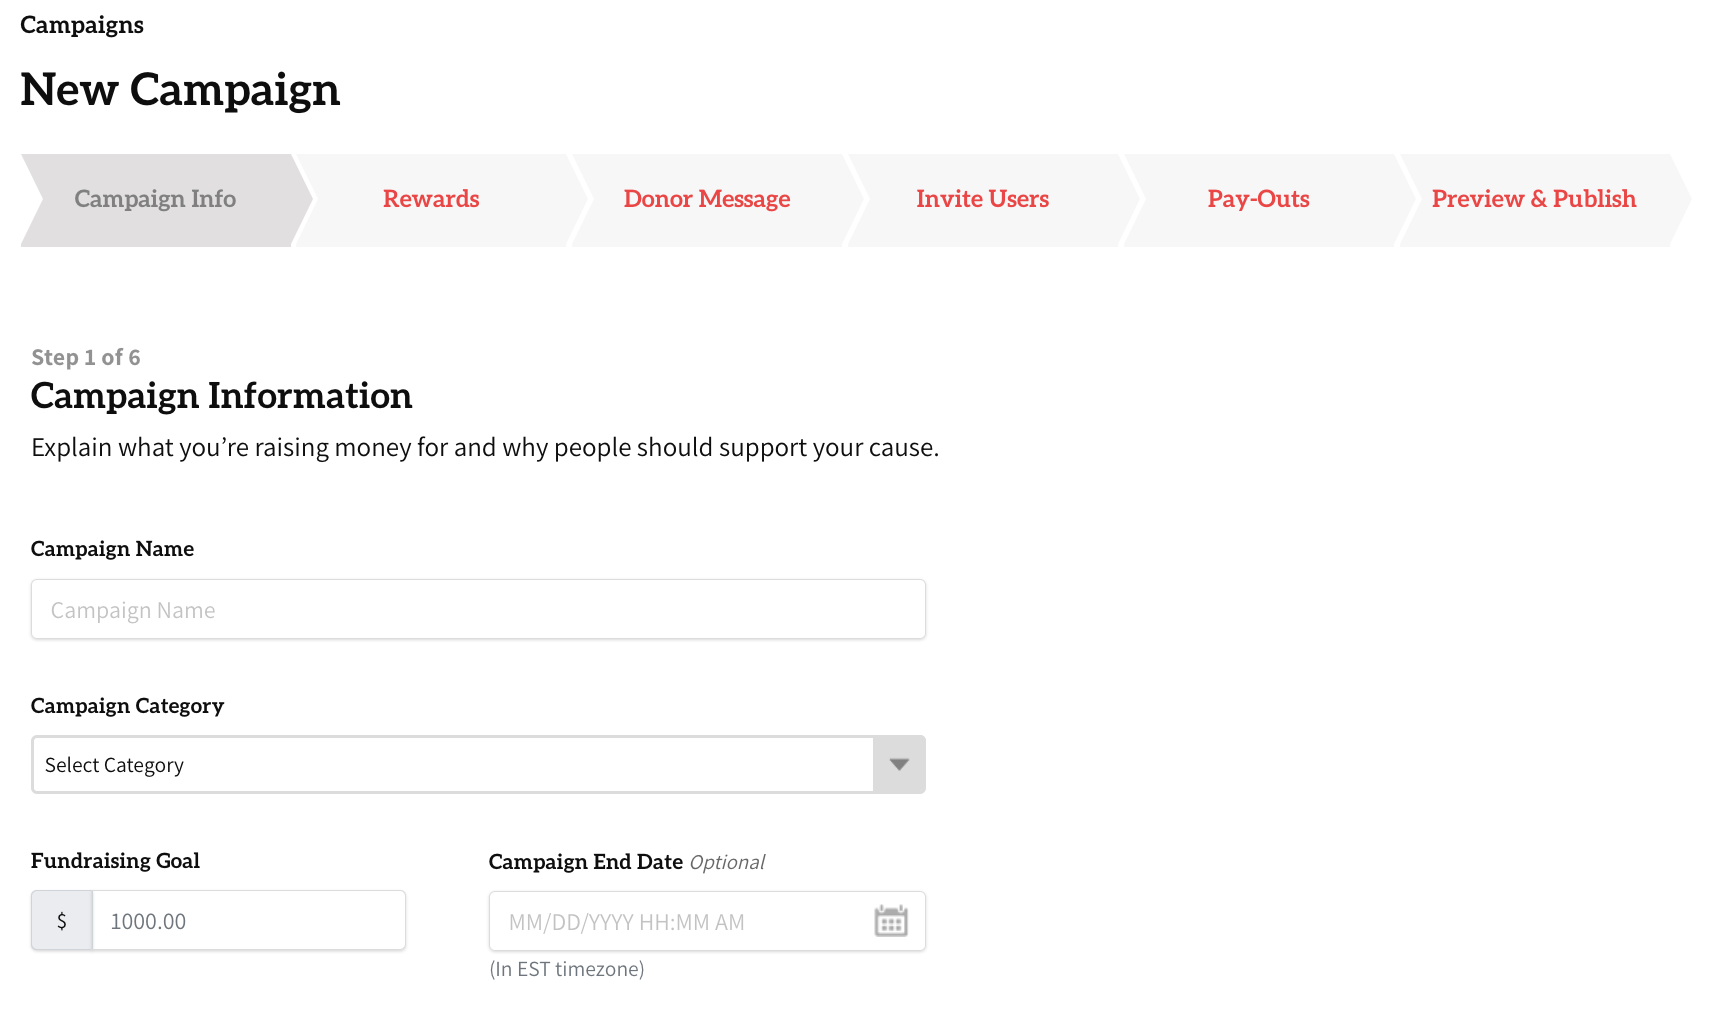Focus the Campaign Name text field
Screen dimensions: 1716x1016
(478, 610)
